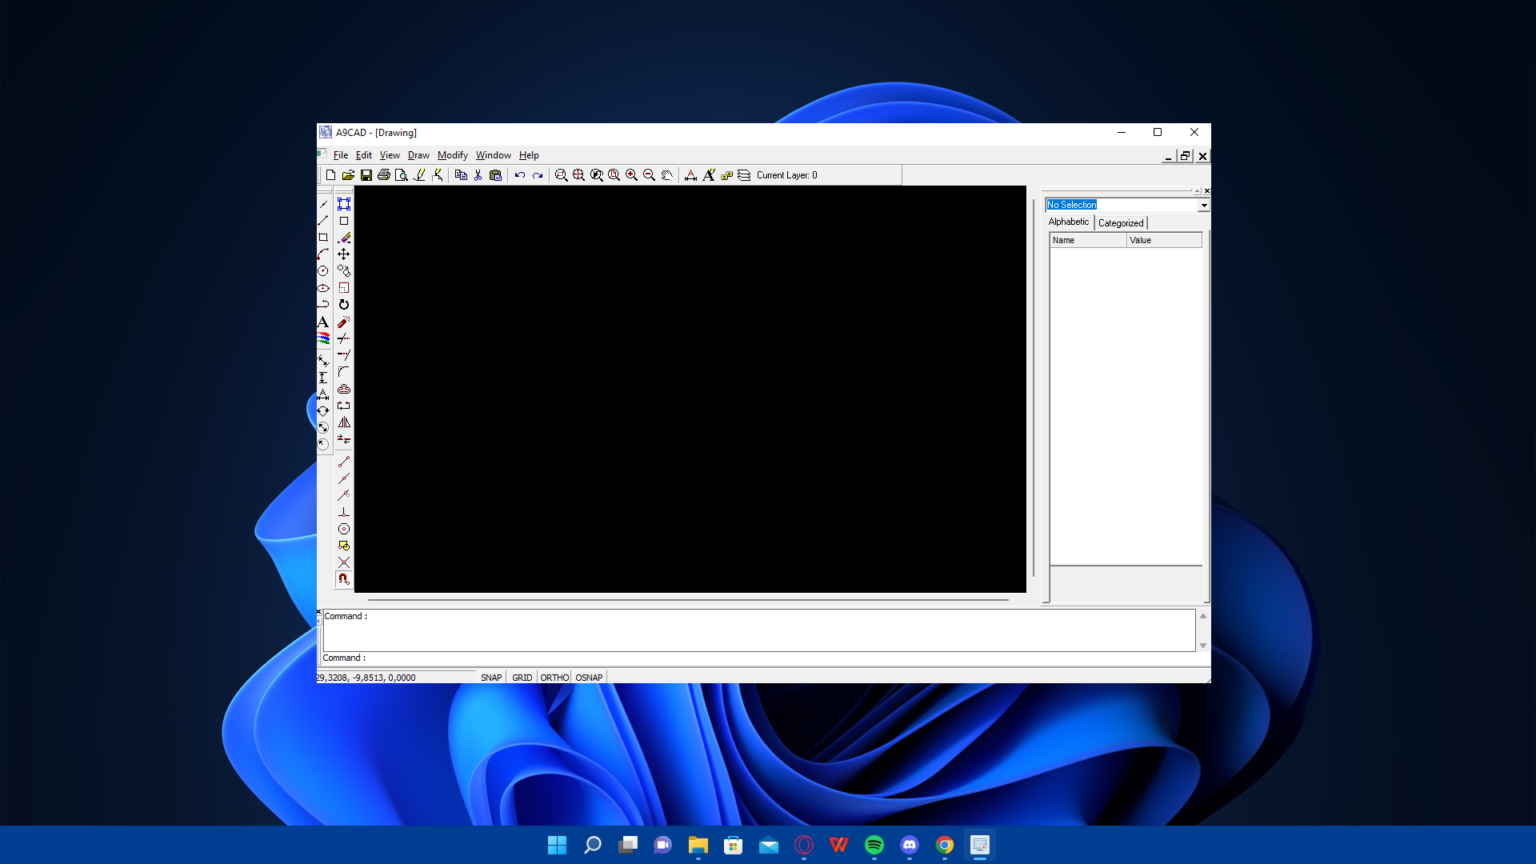Toggle SNAP mode in status bar
1536x864 pixels.
[x=491, y=678]
